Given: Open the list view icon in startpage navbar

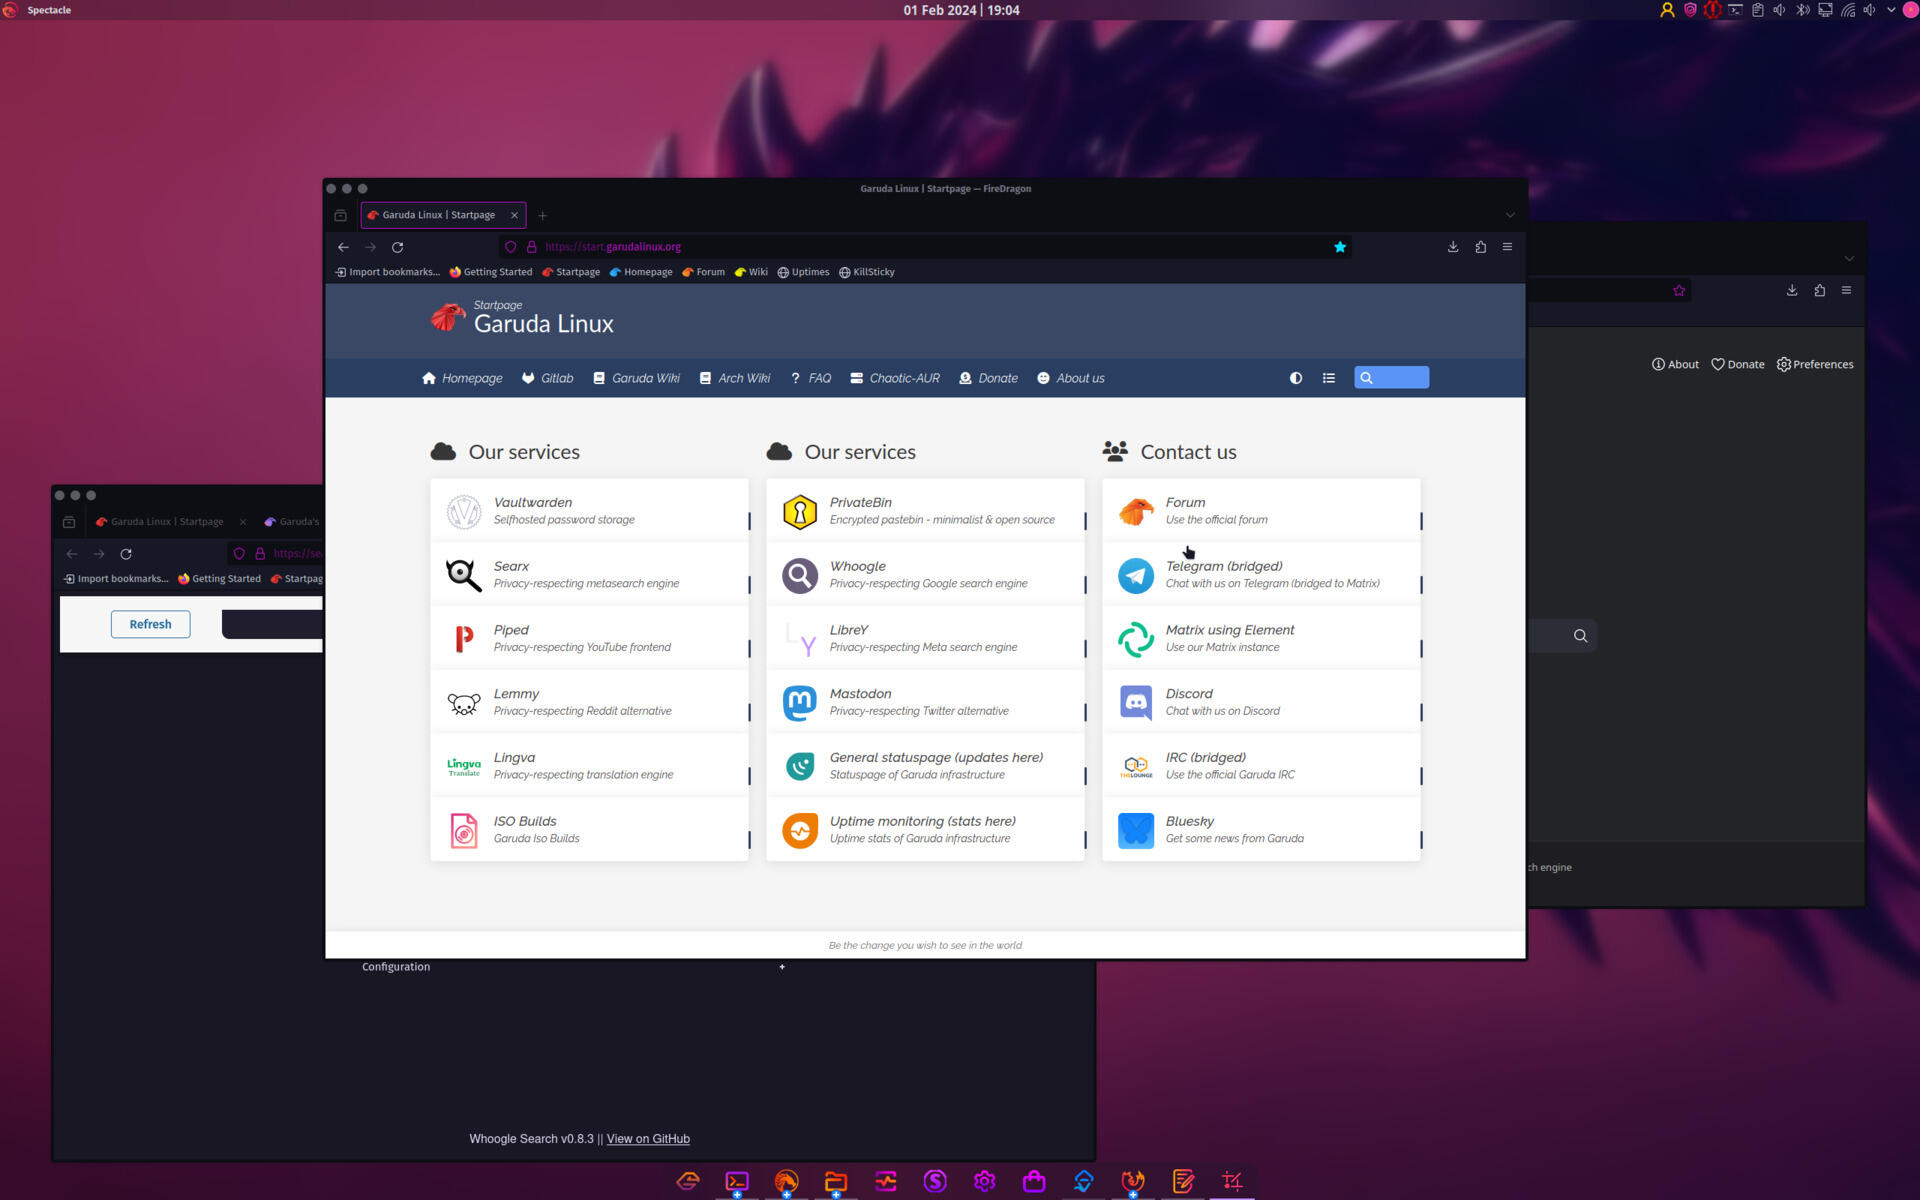Looking at the screenshot, I should [1329, 378].
